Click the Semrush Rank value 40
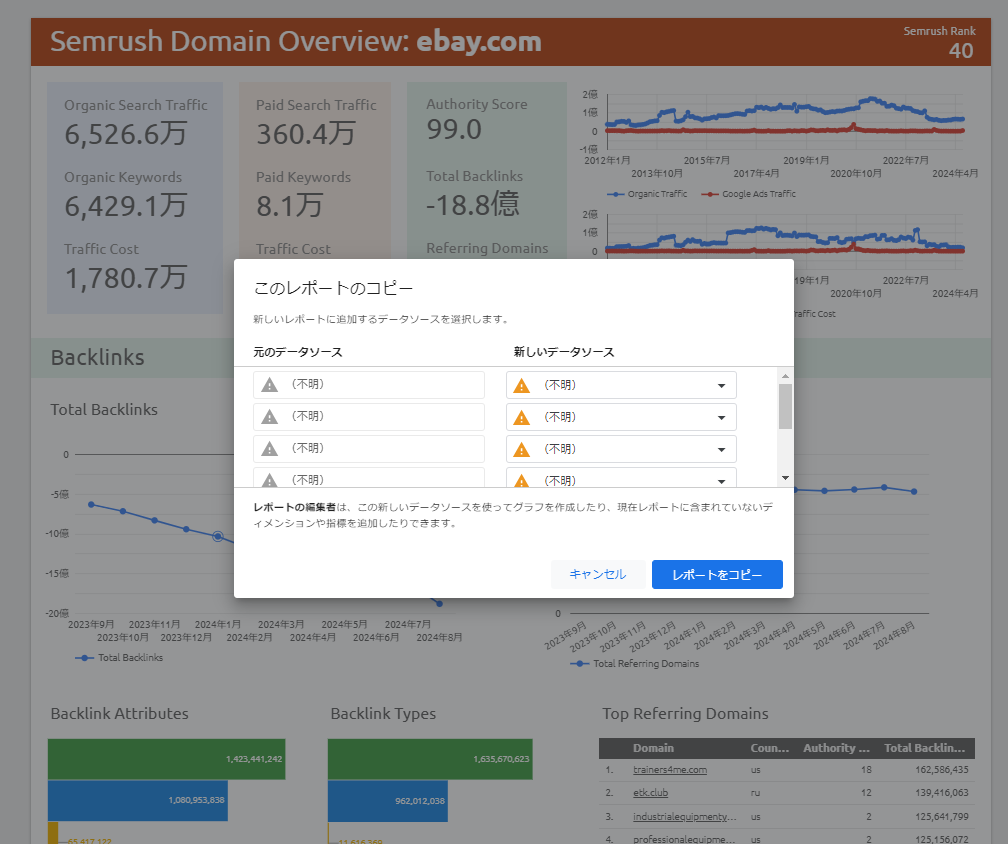The height and width of the screenshot is (844, 1008). pos(961,51)
